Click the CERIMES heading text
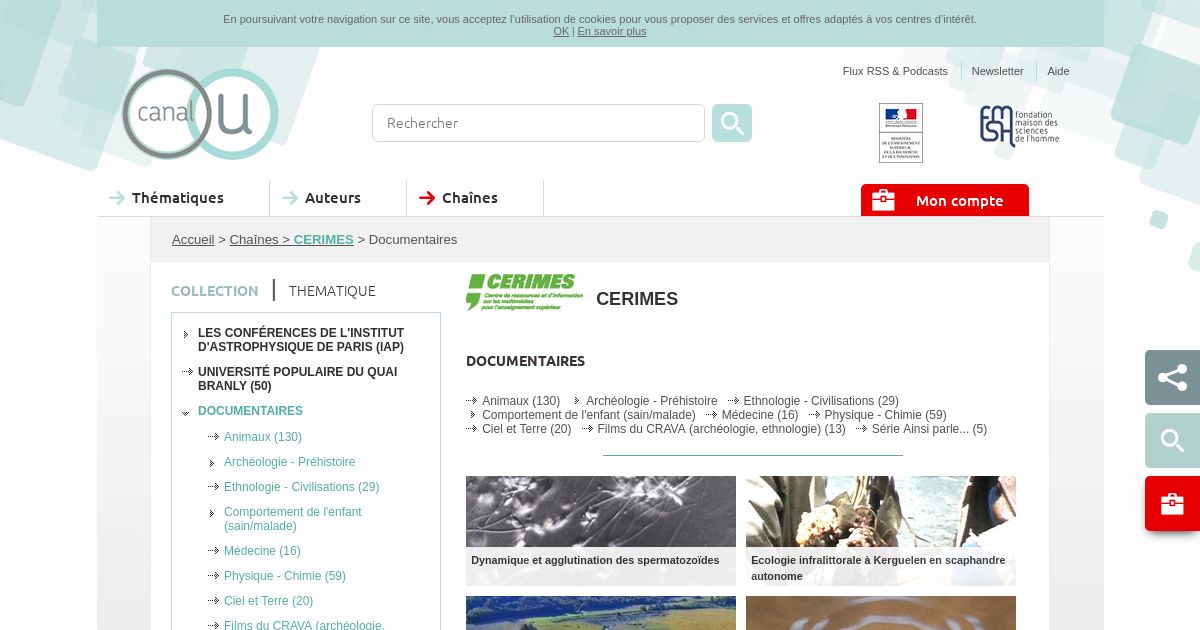Viewport: 1200px width, 630px height. (x=637, y=299)
